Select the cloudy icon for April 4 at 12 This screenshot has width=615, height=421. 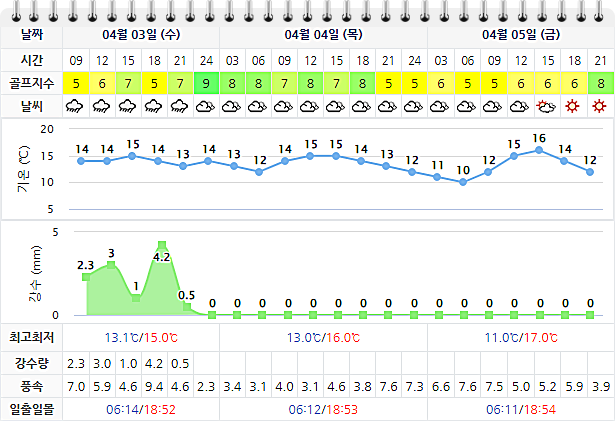pyautogui.click(x=309, y=106)
